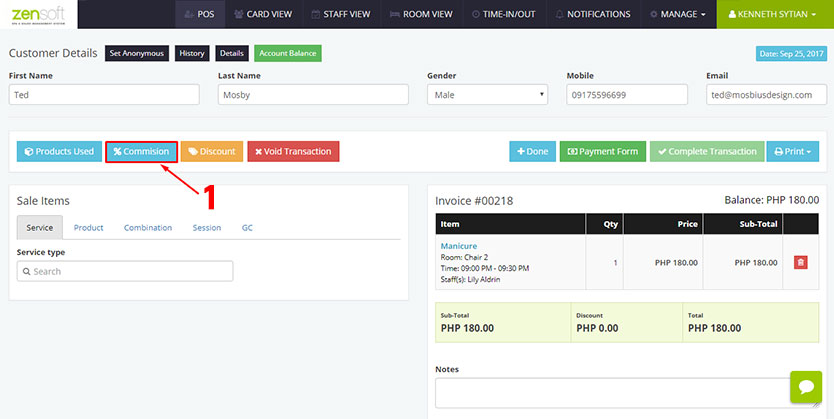Open Products Used
834x419 pixels.
(59, 152)
